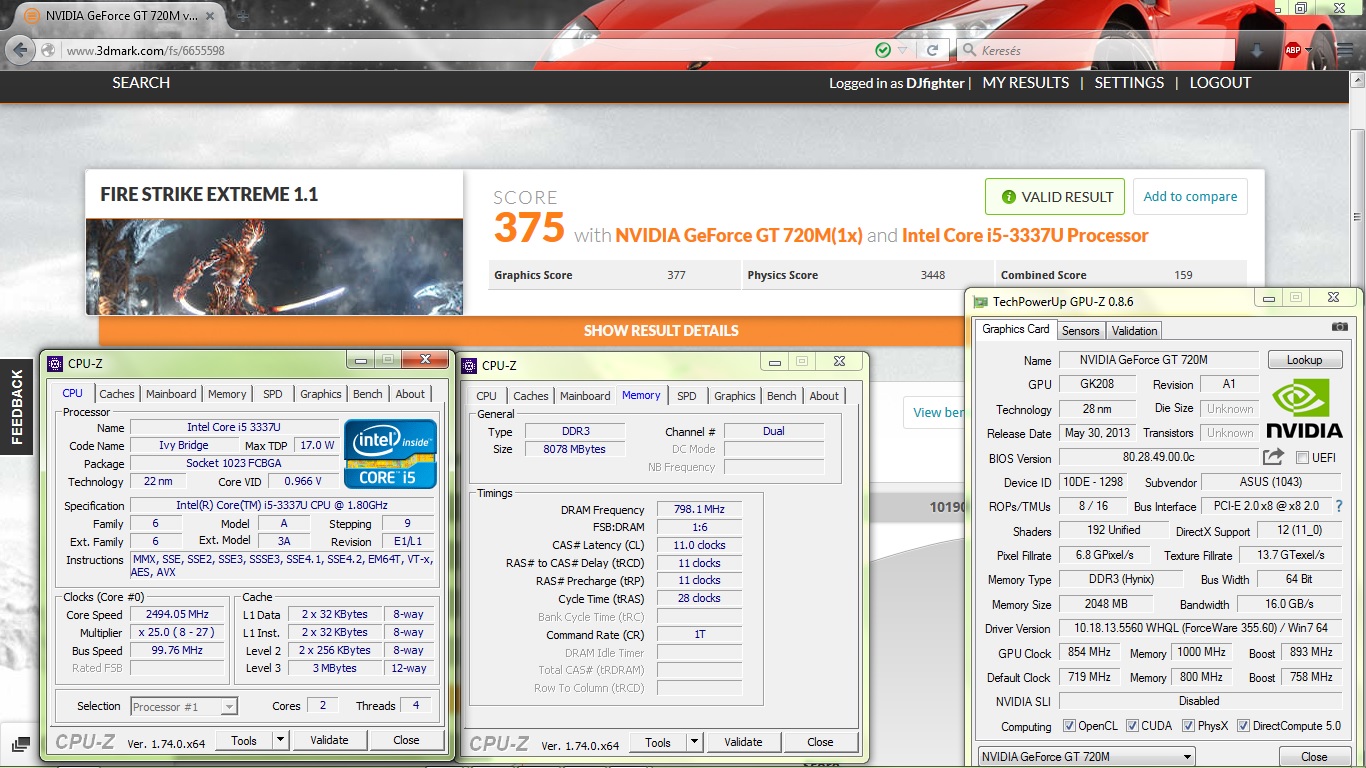1366x768 pixels.
Task: Click Tools button in Memory CPU-Z window
Action: [x=658, y=742]
